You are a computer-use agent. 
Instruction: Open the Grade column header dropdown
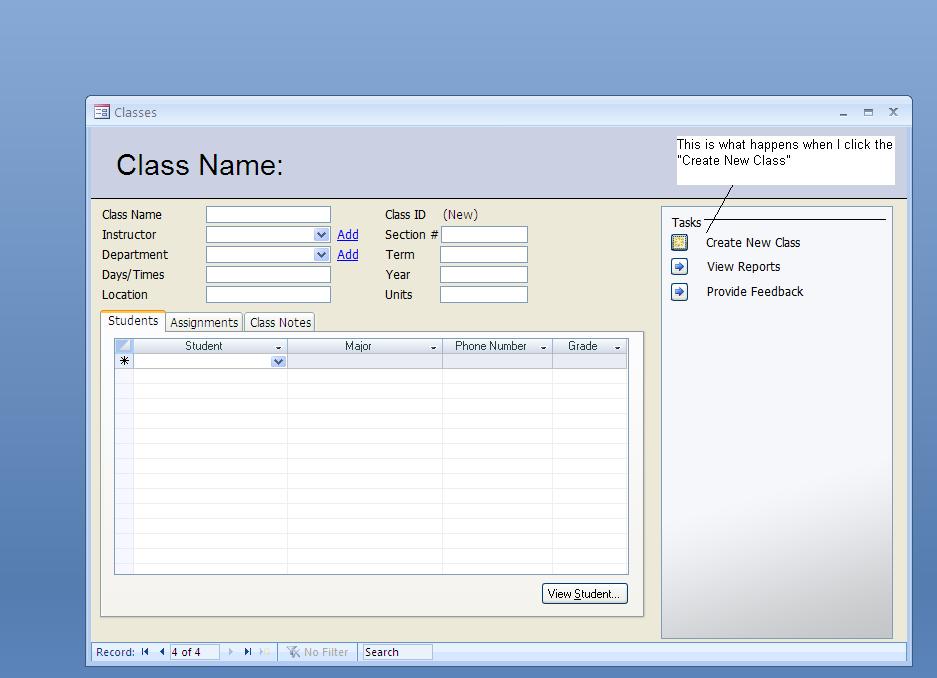point(617,347)
